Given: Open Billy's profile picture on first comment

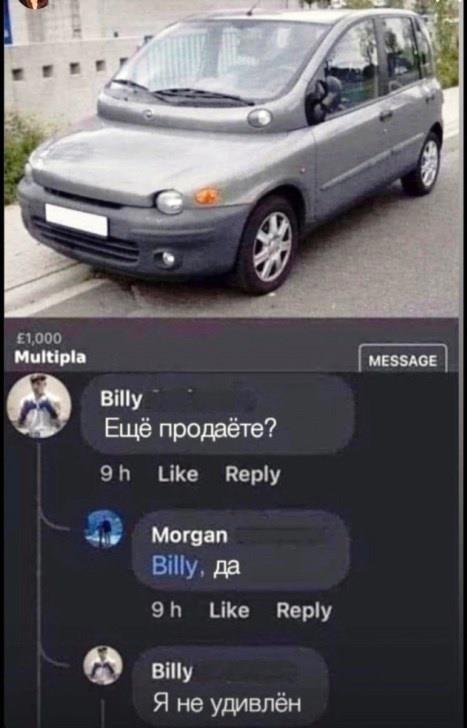Looking at the screenshot, I should point(39,406).
